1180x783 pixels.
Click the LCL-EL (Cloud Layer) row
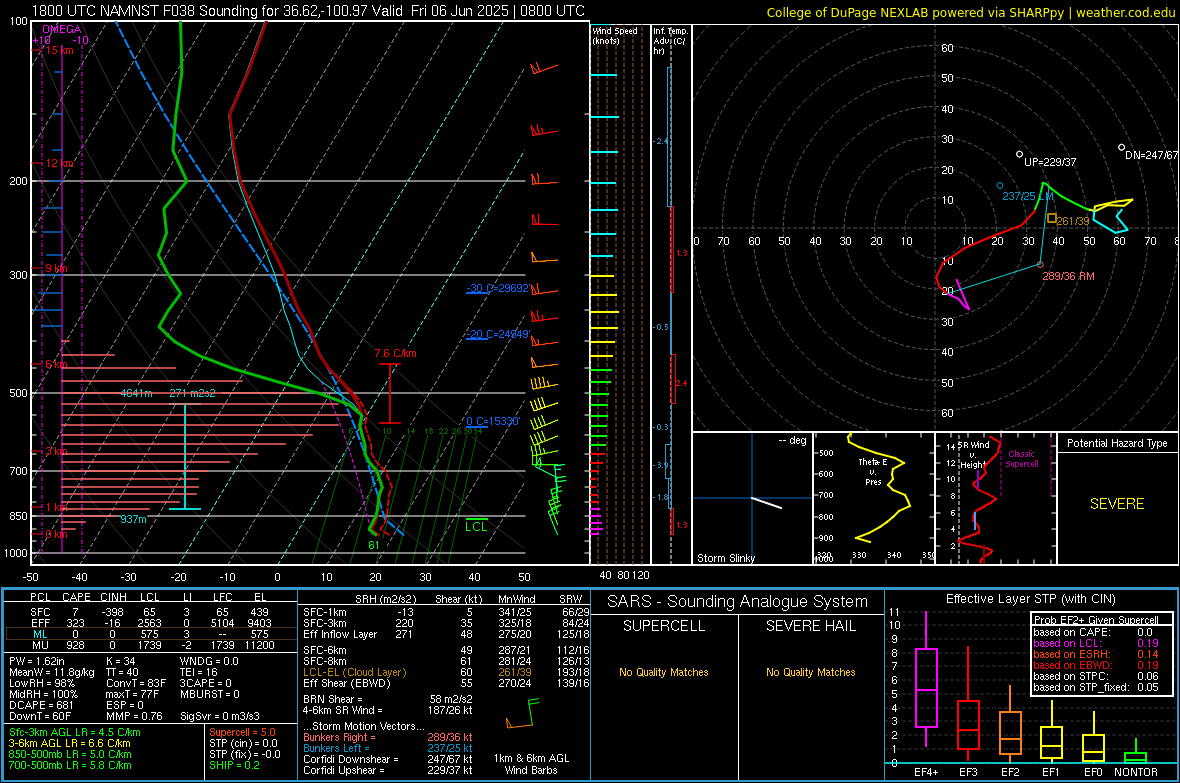(x=446, y=672)
